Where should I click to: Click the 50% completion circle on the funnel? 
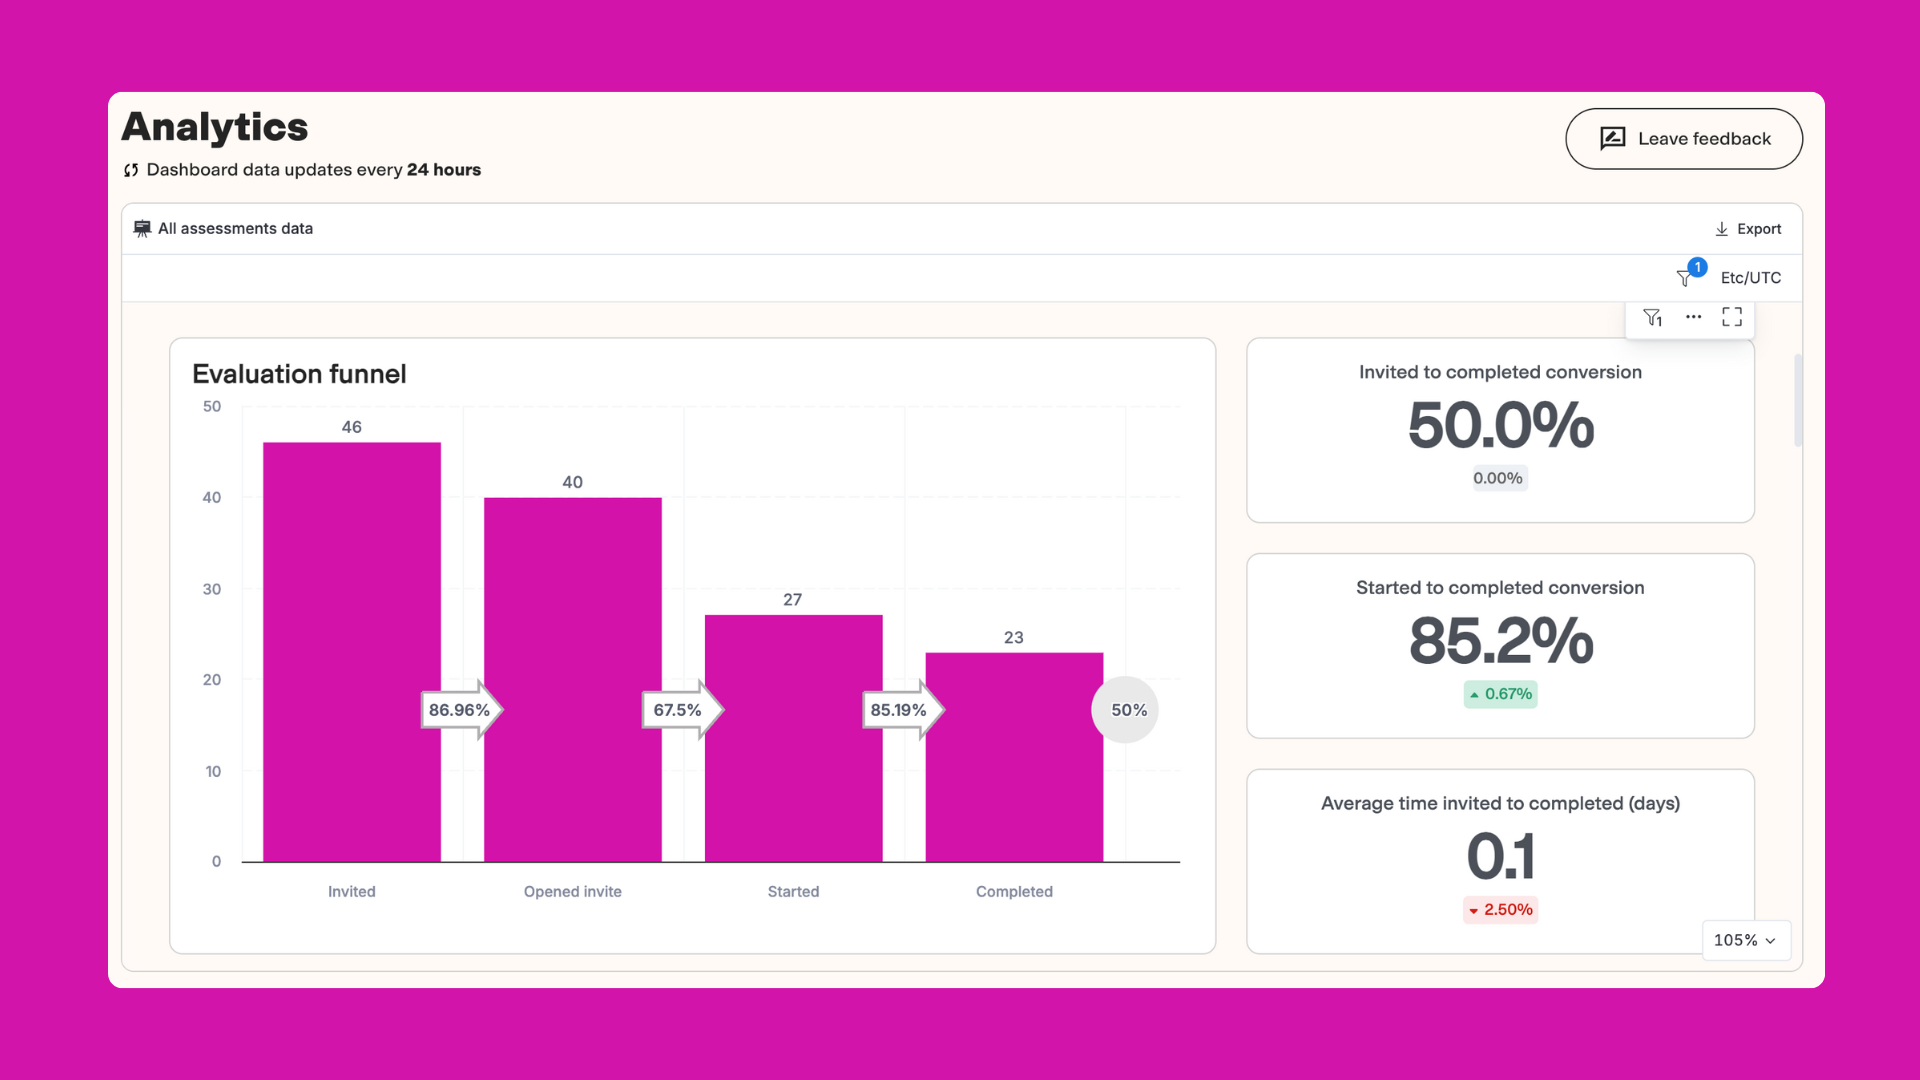(1126, 709)
